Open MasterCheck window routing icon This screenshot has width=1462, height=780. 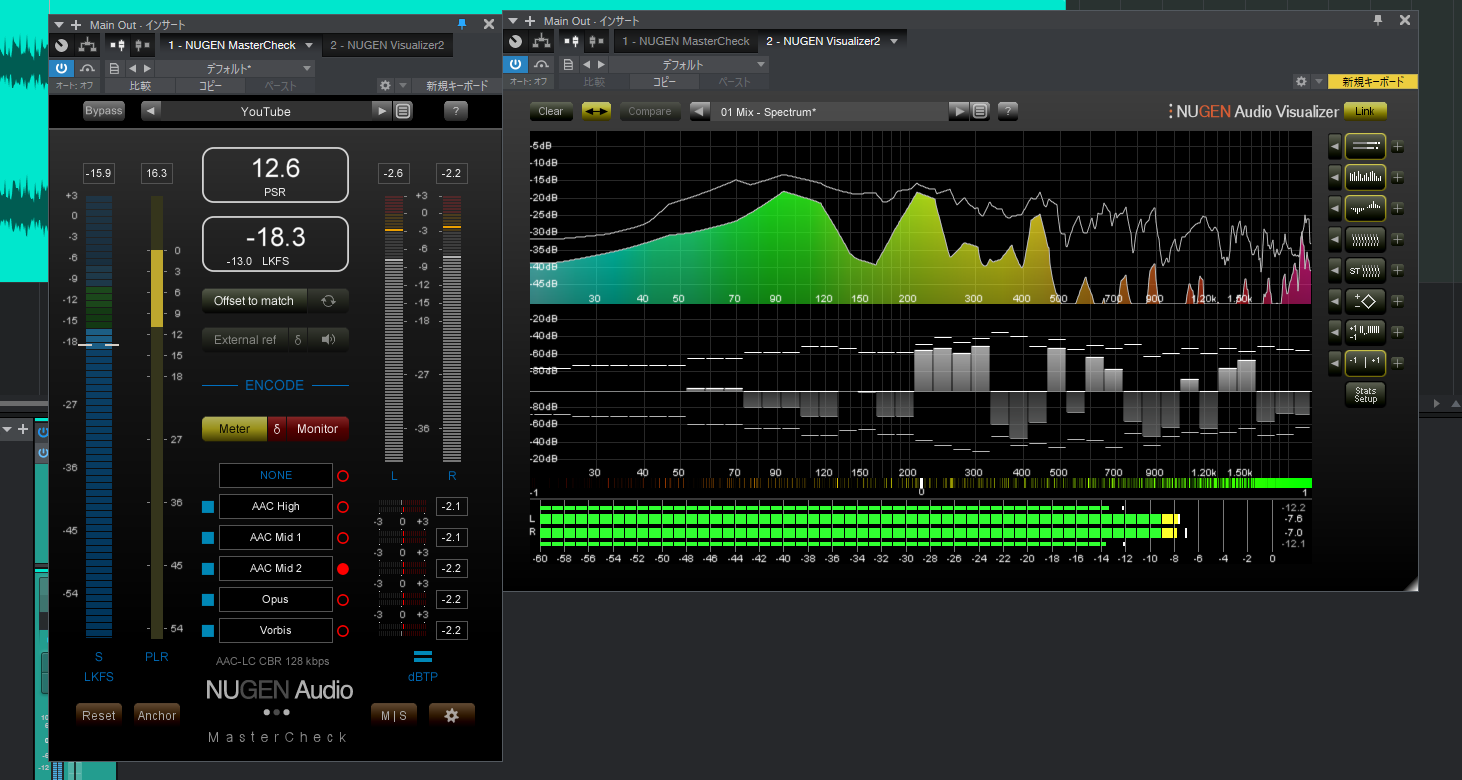click(88, 45)
